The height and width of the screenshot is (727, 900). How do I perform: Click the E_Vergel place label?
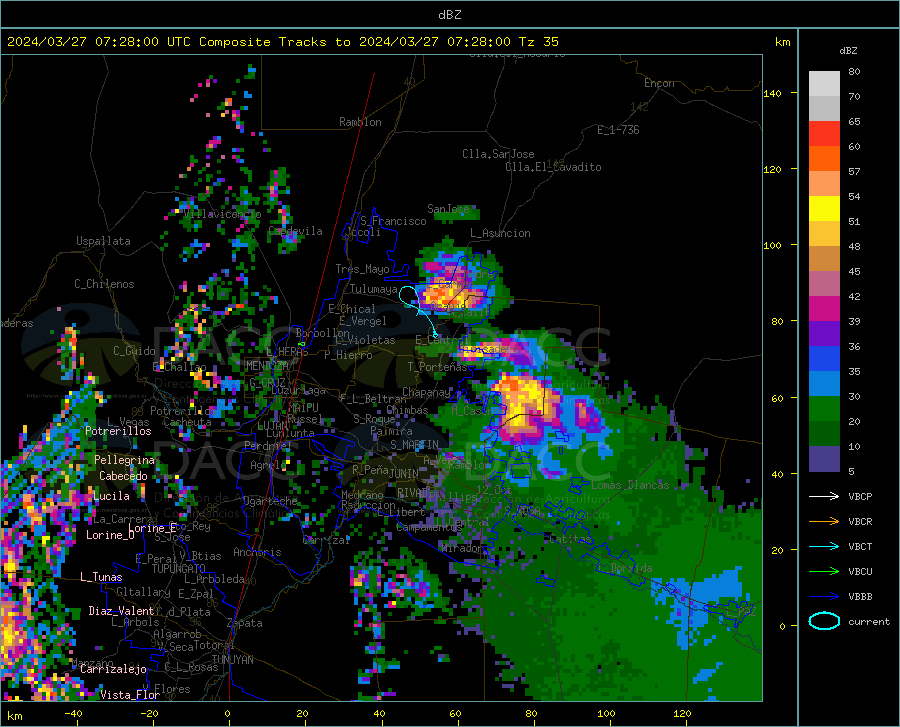coord(363,321)
